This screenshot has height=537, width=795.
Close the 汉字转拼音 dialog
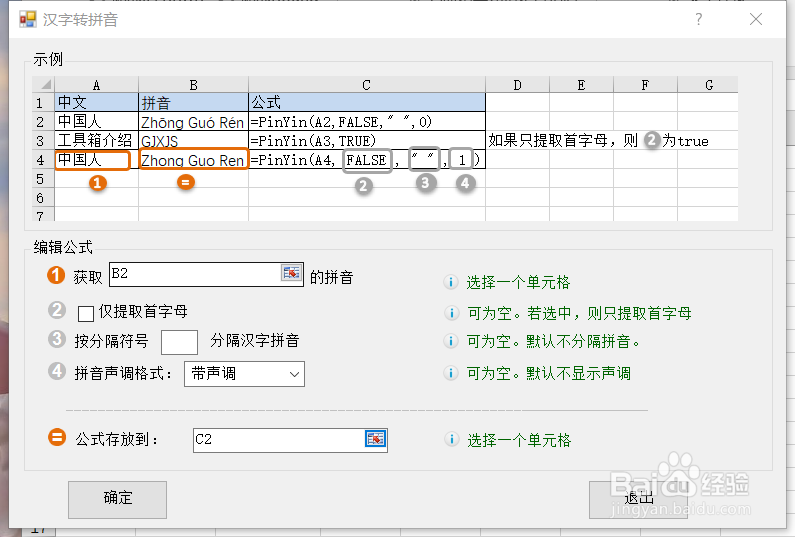point(756,19)
